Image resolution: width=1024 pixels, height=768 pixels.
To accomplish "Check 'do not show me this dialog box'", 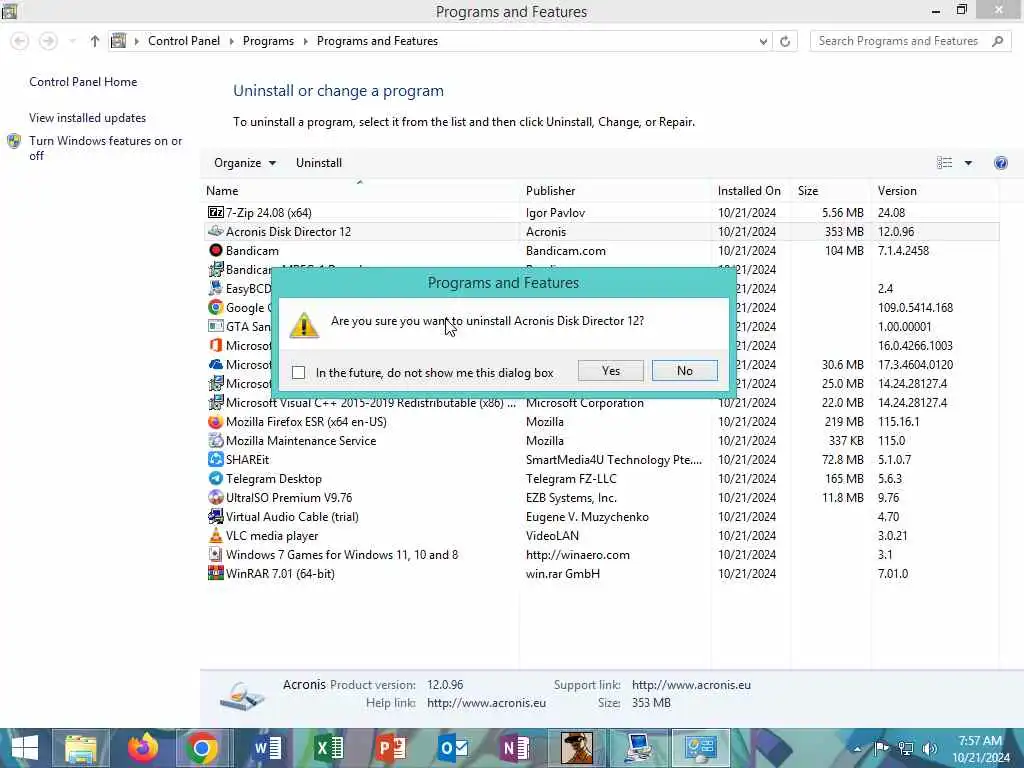I will pos(298,372).
